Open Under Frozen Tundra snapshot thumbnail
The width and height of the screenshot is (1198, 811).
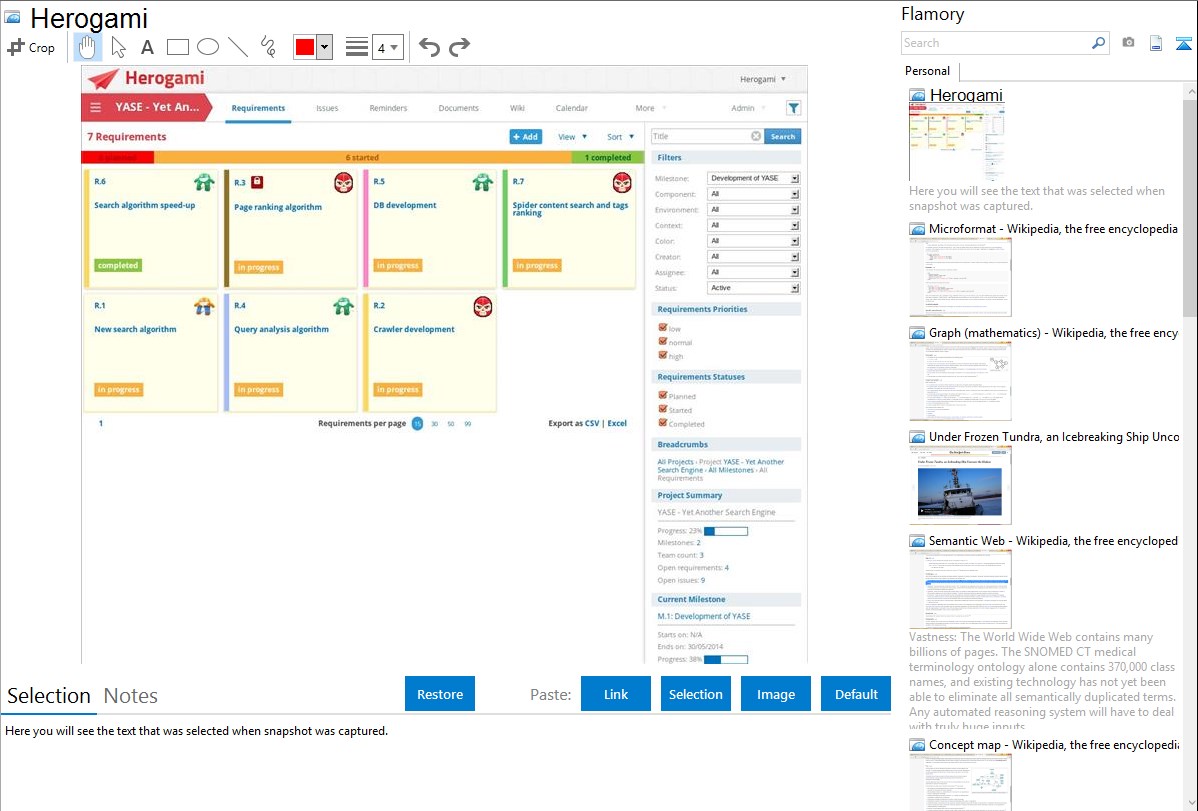click(960, 485)
